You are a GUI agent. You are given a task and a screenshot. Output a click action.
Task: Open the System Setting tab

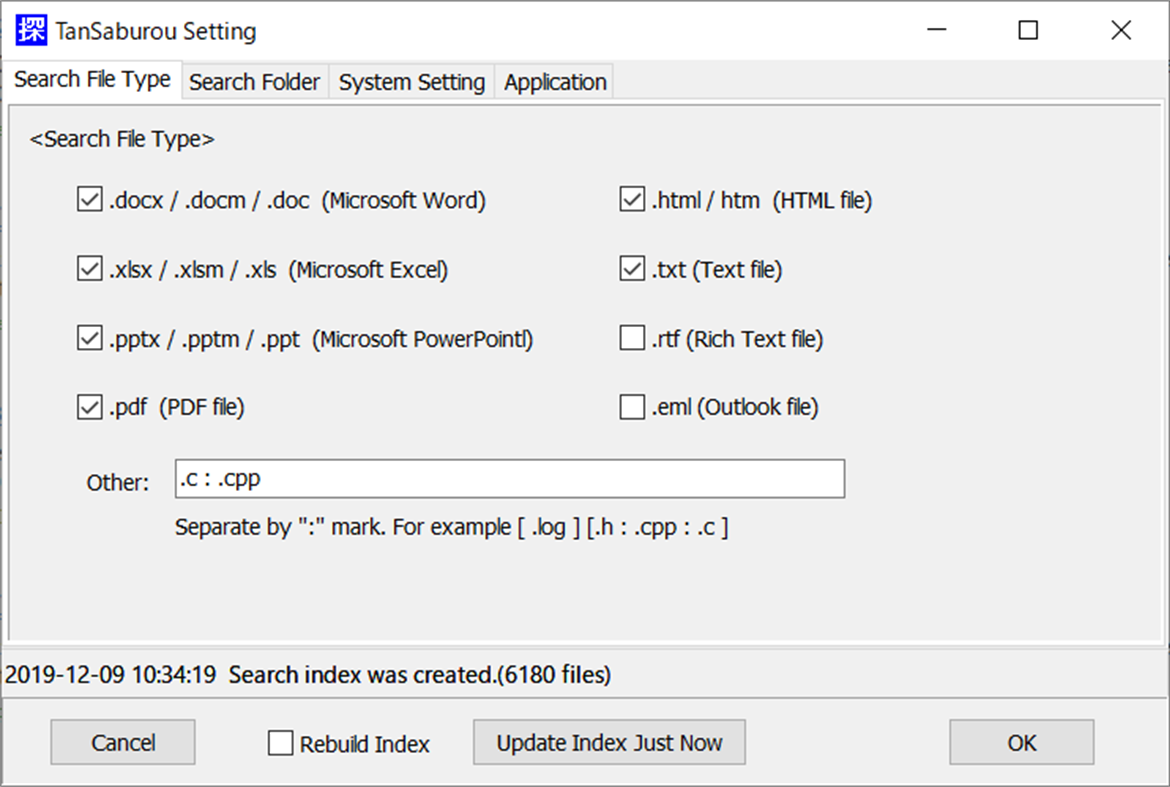[x=411, y=82]
